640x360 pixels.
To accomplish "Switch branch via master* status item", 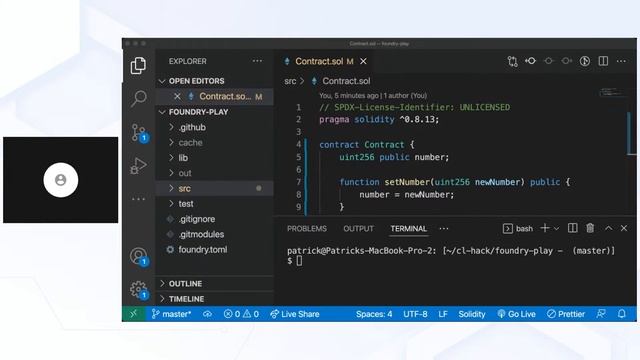I will (x=171, y=314).
